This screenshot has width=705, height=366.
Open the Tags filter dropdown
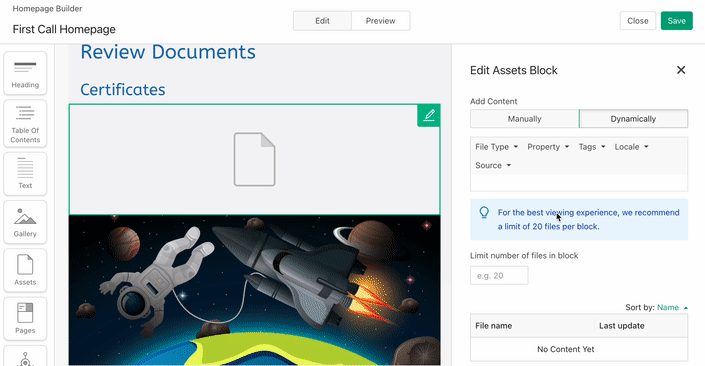[x=592, y=147]
